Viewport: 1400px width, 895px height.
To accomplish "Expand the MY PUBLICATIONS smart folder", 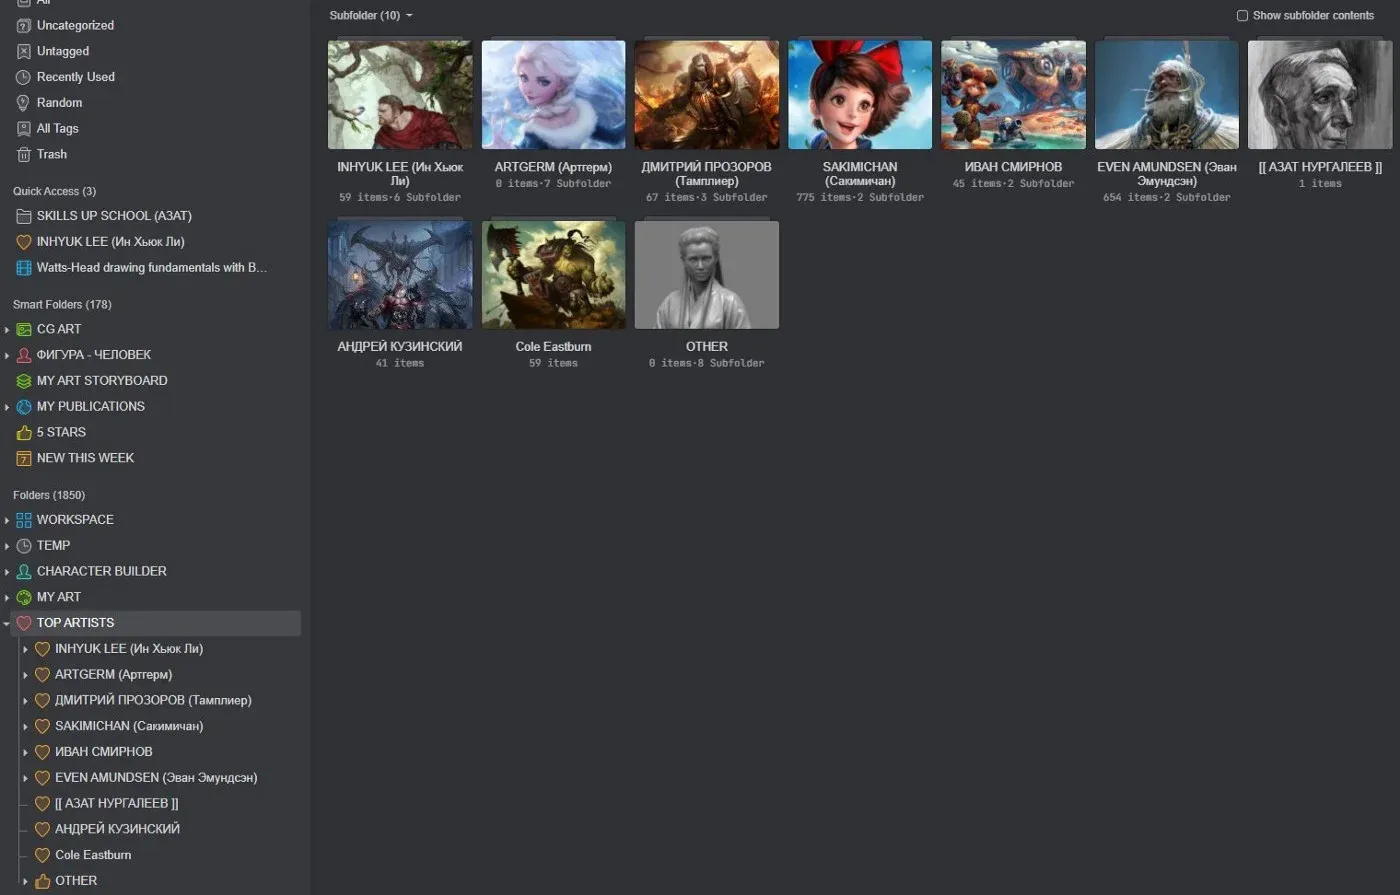I will coord(7,407).
